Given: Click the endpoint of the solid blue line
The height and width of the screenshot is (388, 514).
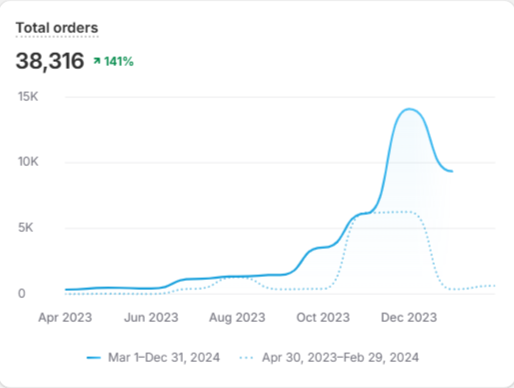Looking at the screenshot, I should pyautogui.click(x=452, y=171).
